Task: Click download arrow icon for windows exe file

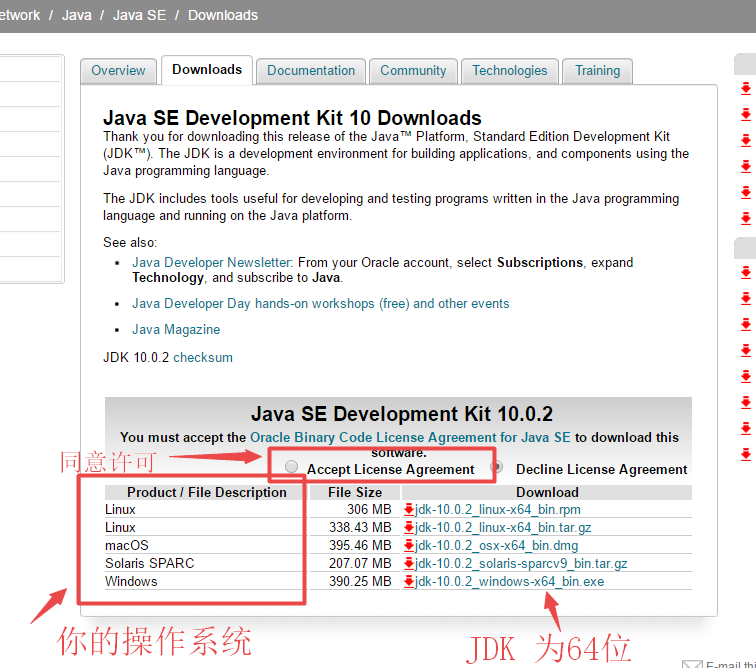Action: [409, 581]
